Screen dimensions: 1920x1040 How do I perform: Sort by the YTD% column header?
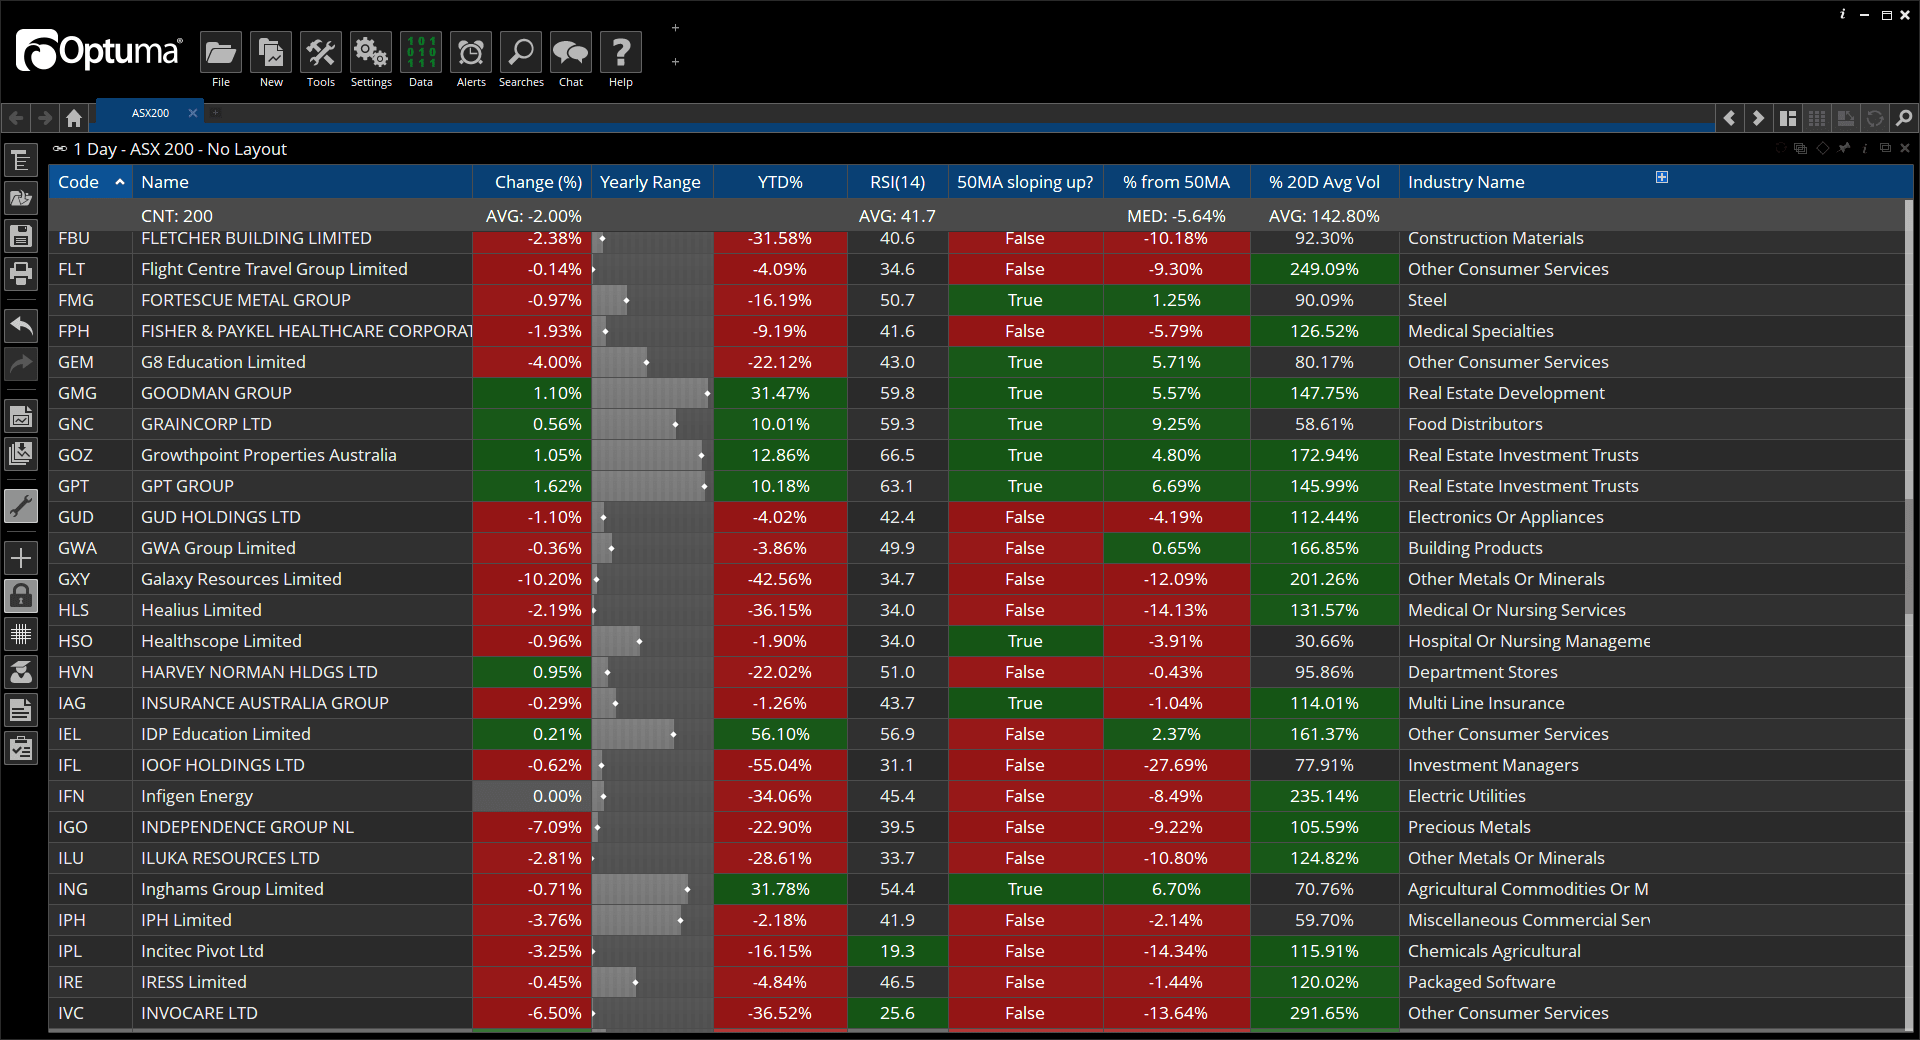[780, 182]
